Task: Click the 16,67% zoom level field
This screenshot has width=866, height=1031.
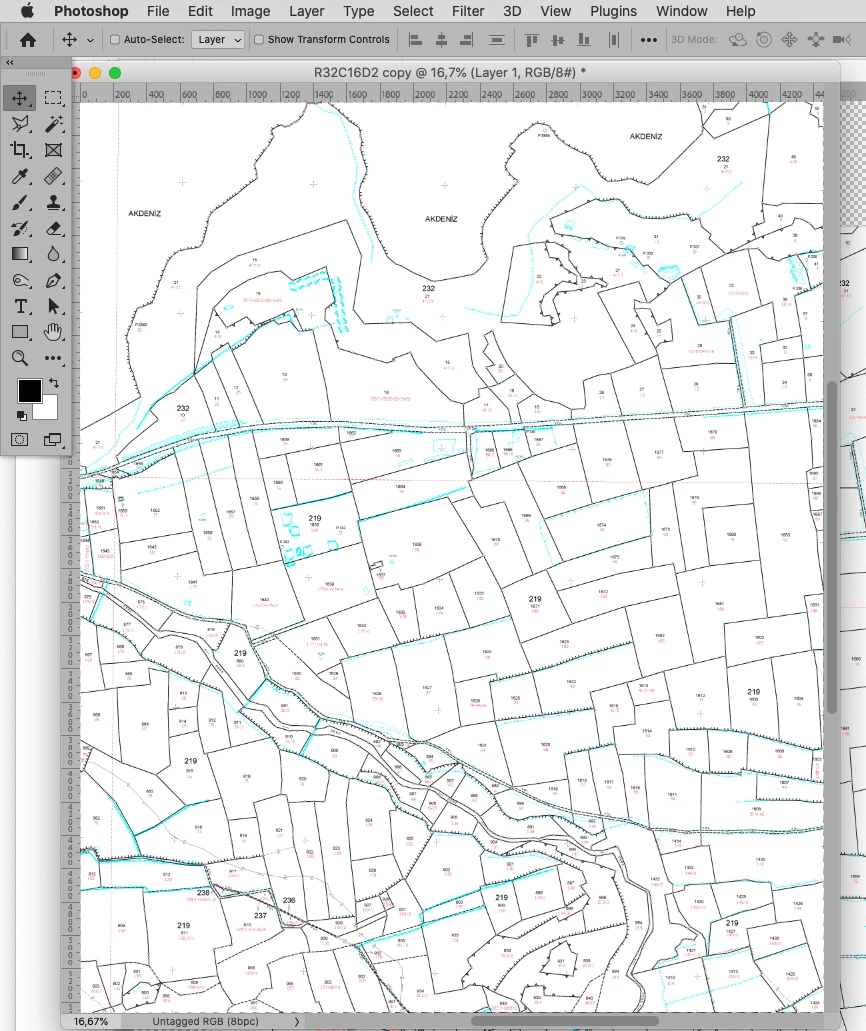Action: pos(91,1021)
